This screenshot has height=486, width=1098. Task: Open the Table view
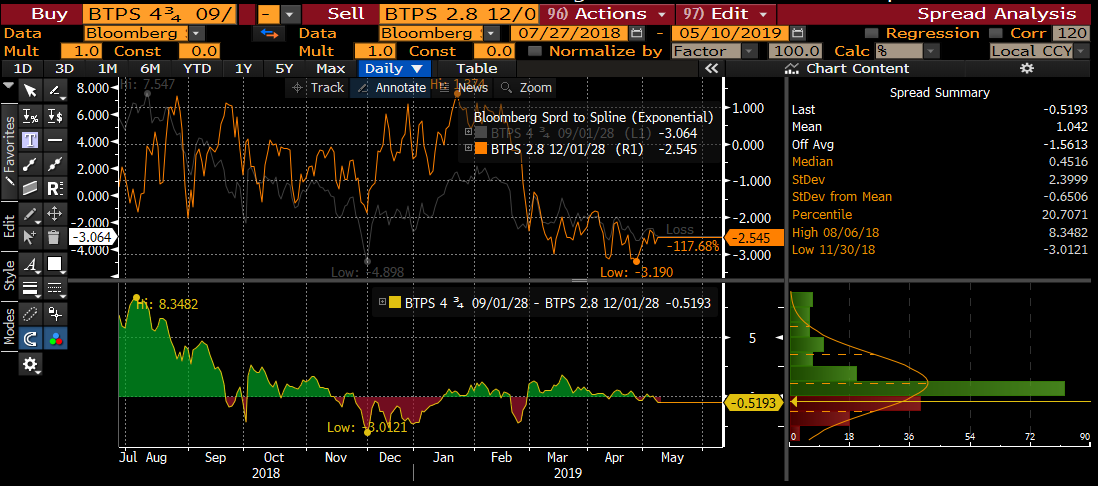pos(477,68)
